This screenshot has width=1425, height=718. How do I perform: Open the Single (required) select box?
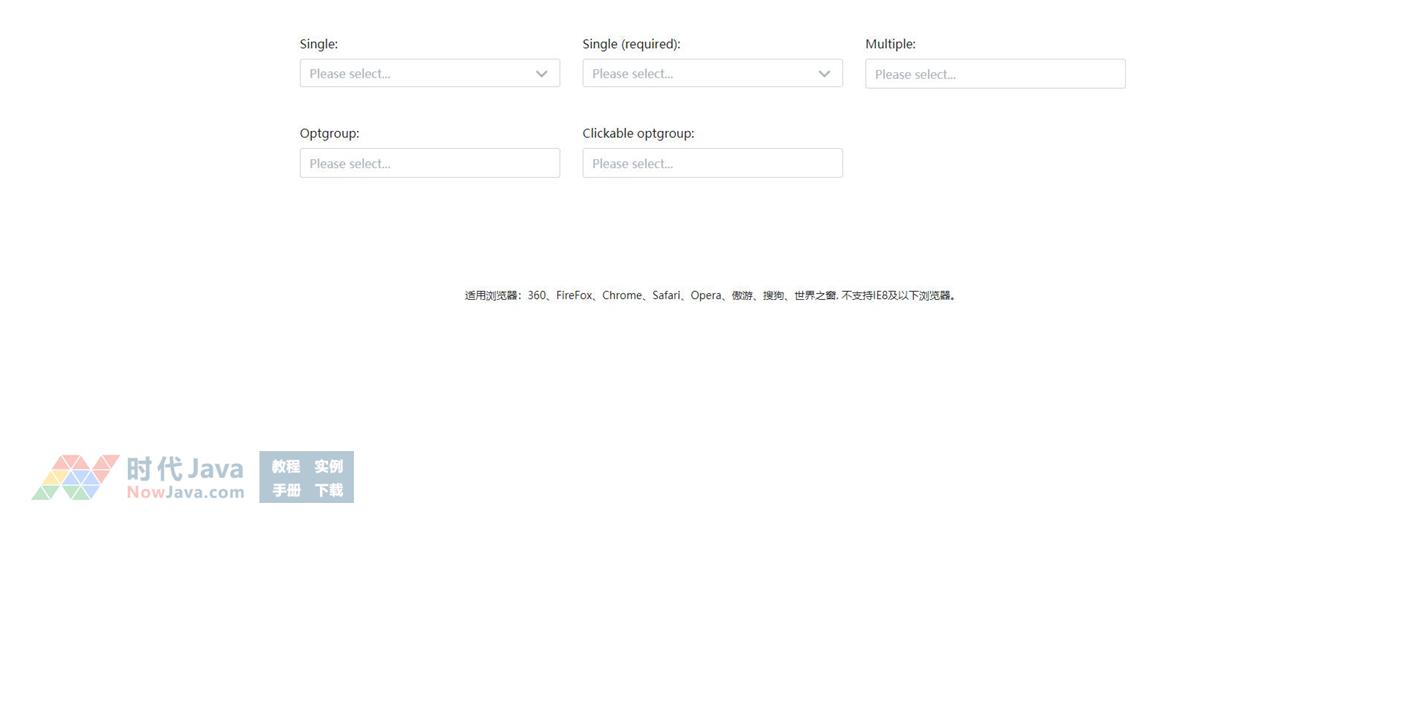click(702, 73)
